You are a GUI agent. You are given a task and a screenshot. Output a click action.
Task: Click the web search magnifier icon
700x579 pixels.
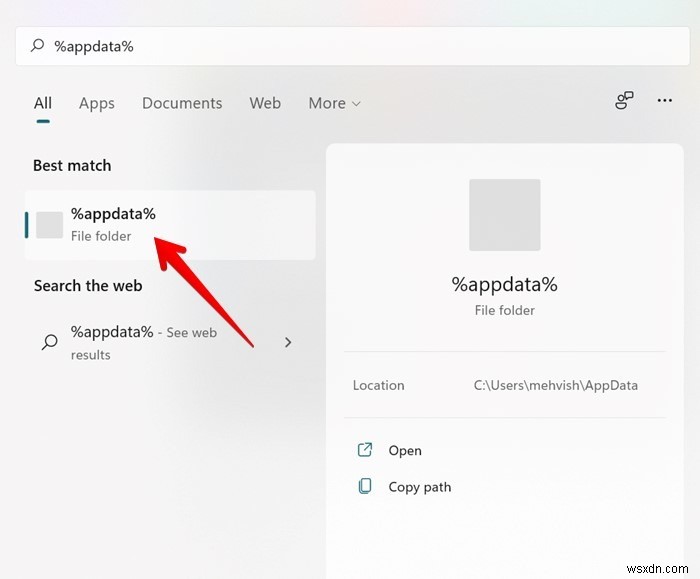click(x=50, y=342)
